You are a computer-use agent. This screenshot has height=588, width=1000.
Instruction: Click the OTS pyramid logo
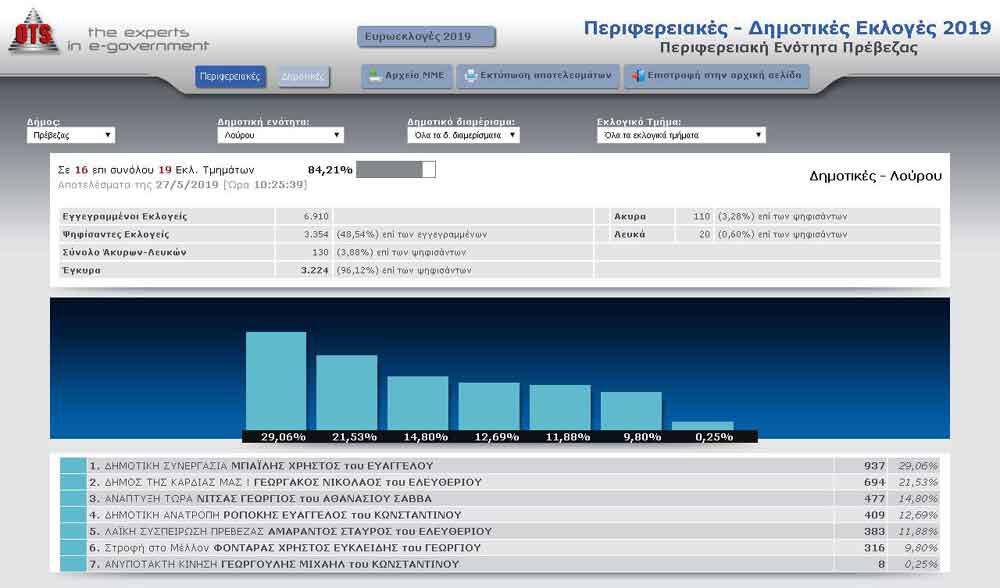[x=34, y=31]
